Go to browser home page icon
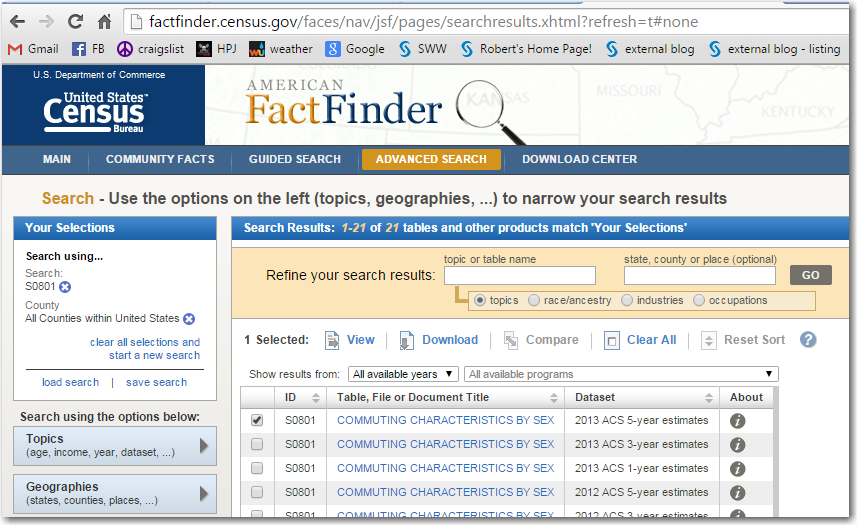The height and width of the screenshot is (525, 857). click(x=104, y=21)
